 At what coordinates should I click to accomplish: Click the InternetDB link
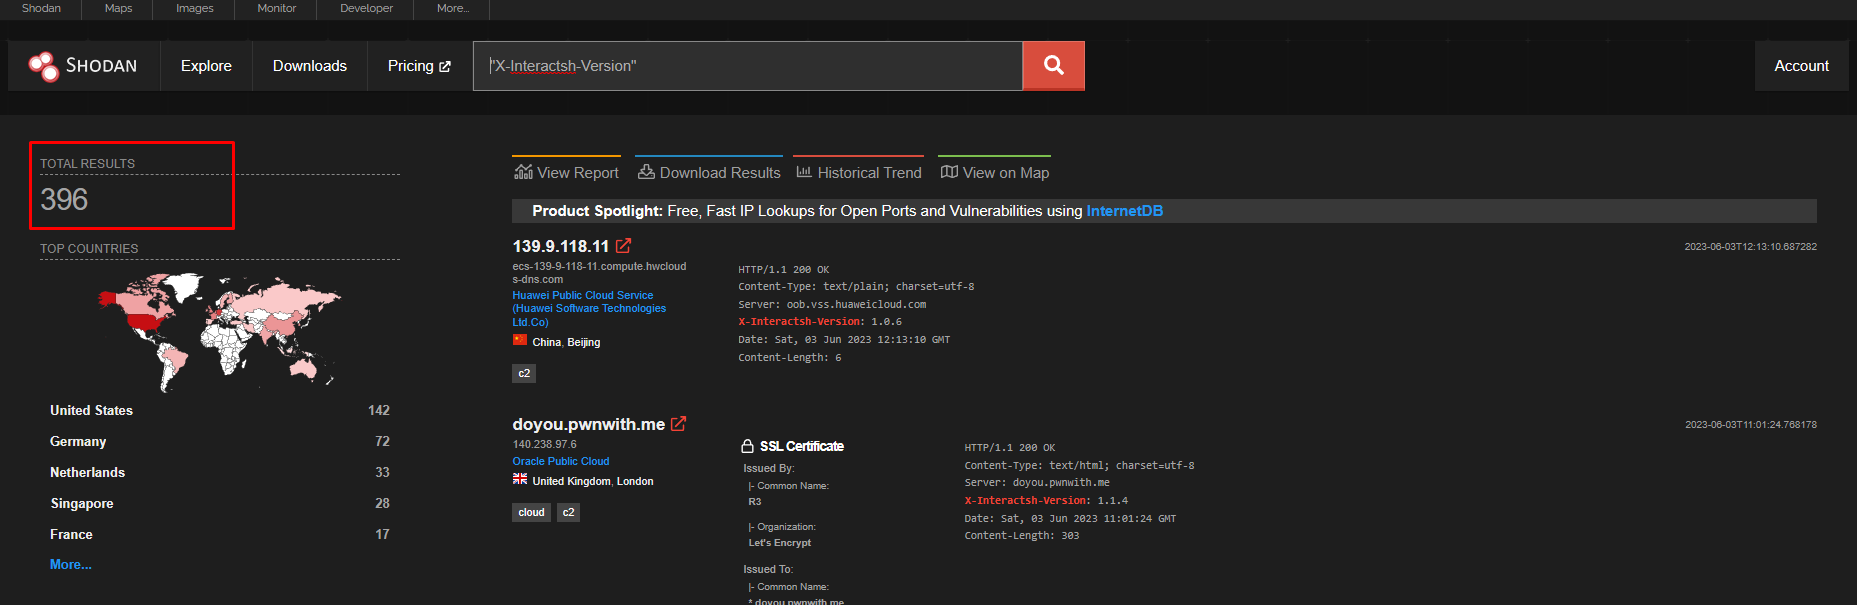pyautogui.click(x=1124, y=211)
